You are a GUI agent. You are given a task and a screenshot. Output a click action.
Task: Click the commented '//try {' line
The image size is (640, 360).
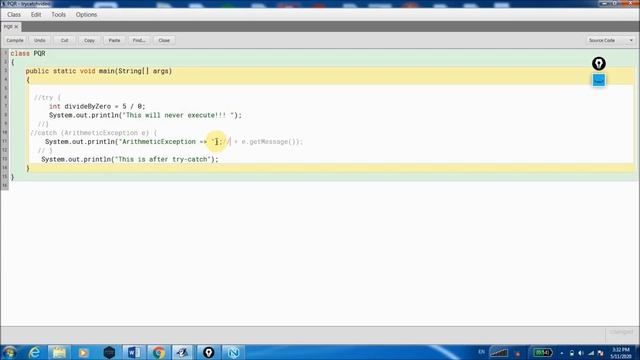[47, 98]
